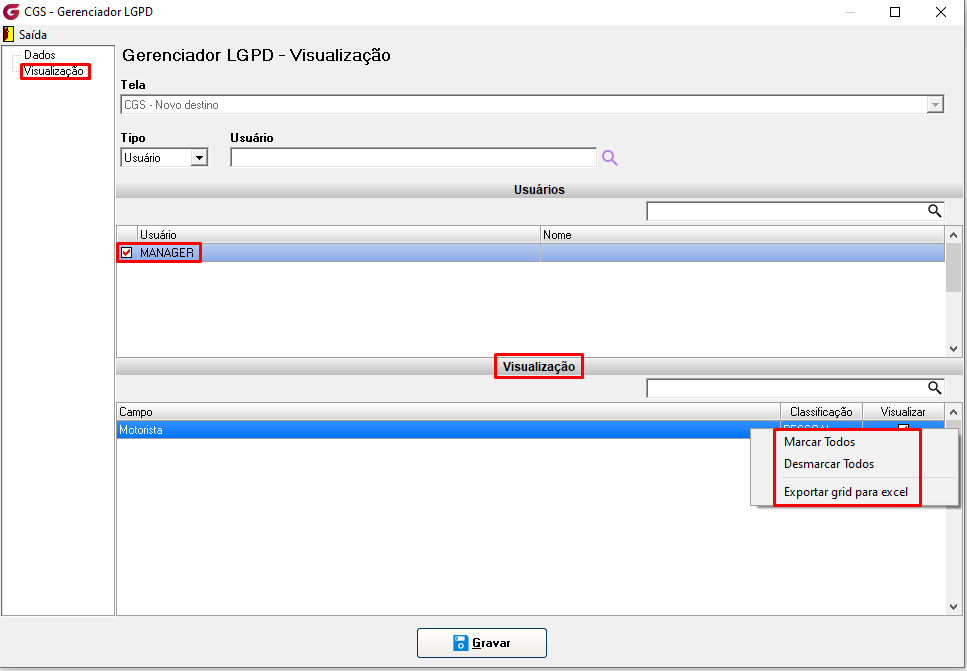967x671 pixels.
Task: Click the Saída exit door icon
Action: click(9, 34)
